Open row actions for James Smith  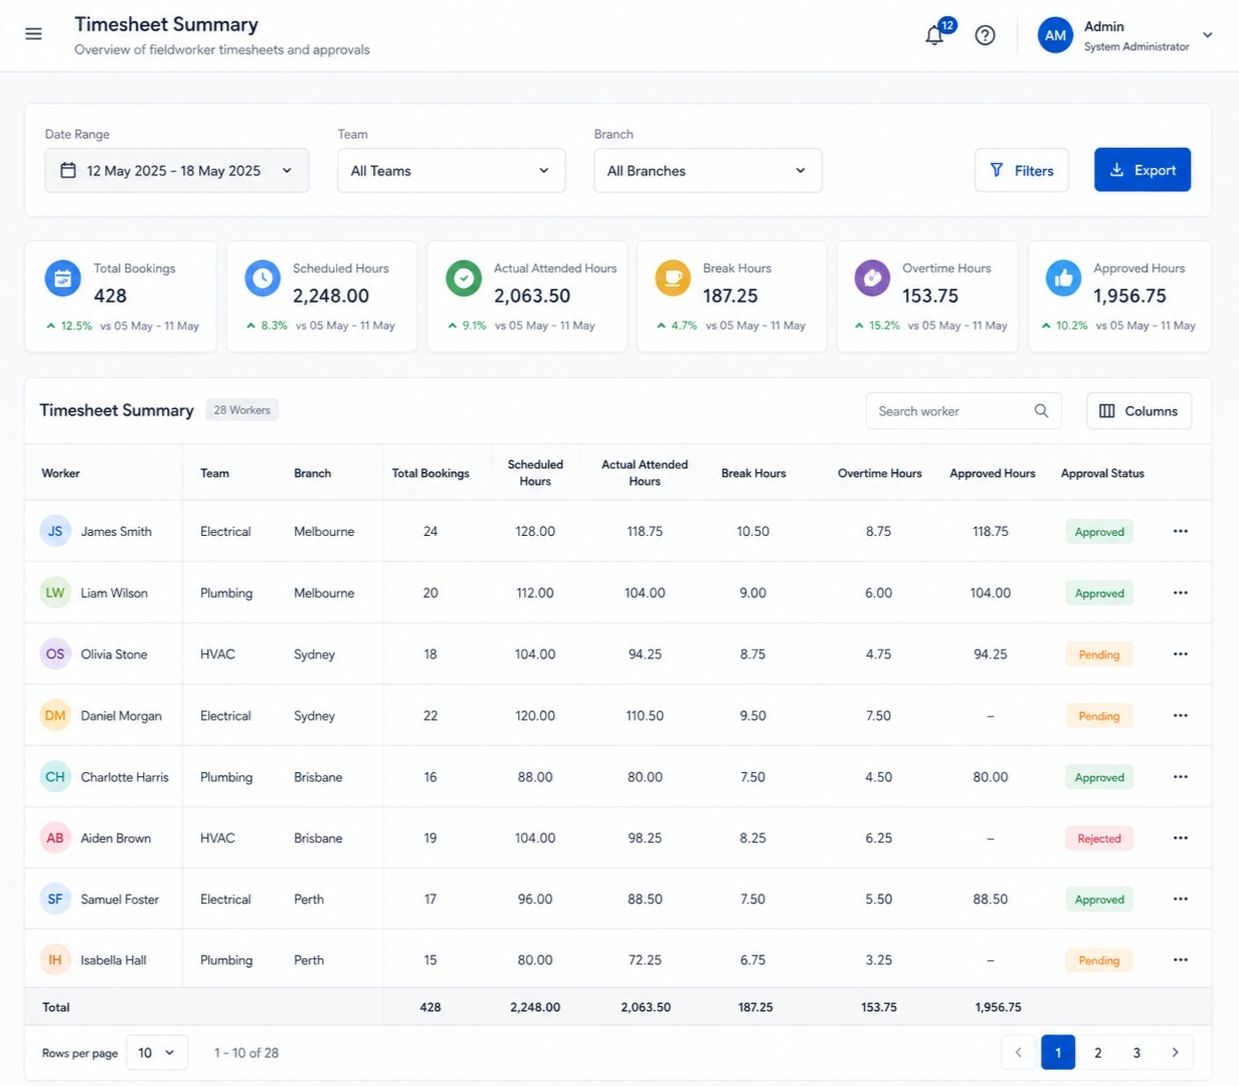(1180, 531)
